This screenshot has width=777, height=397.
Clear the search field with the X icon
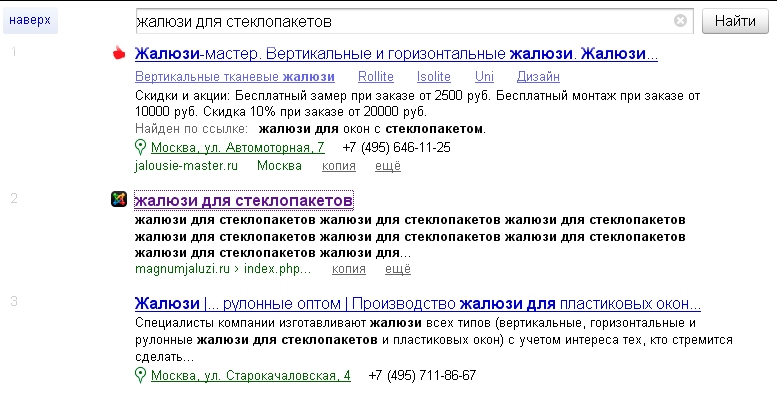[x=680, y=21]
